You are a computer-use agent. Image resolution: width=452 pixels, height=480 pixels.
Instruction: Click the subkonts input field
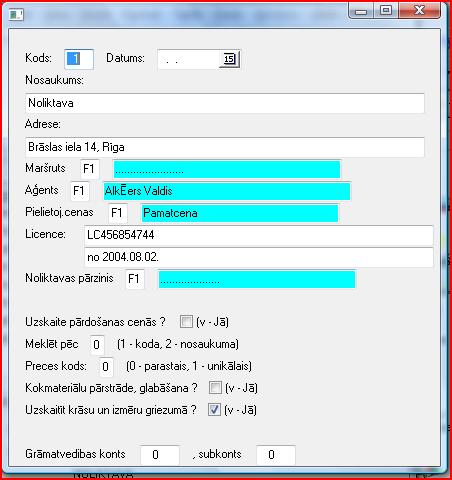276,455
